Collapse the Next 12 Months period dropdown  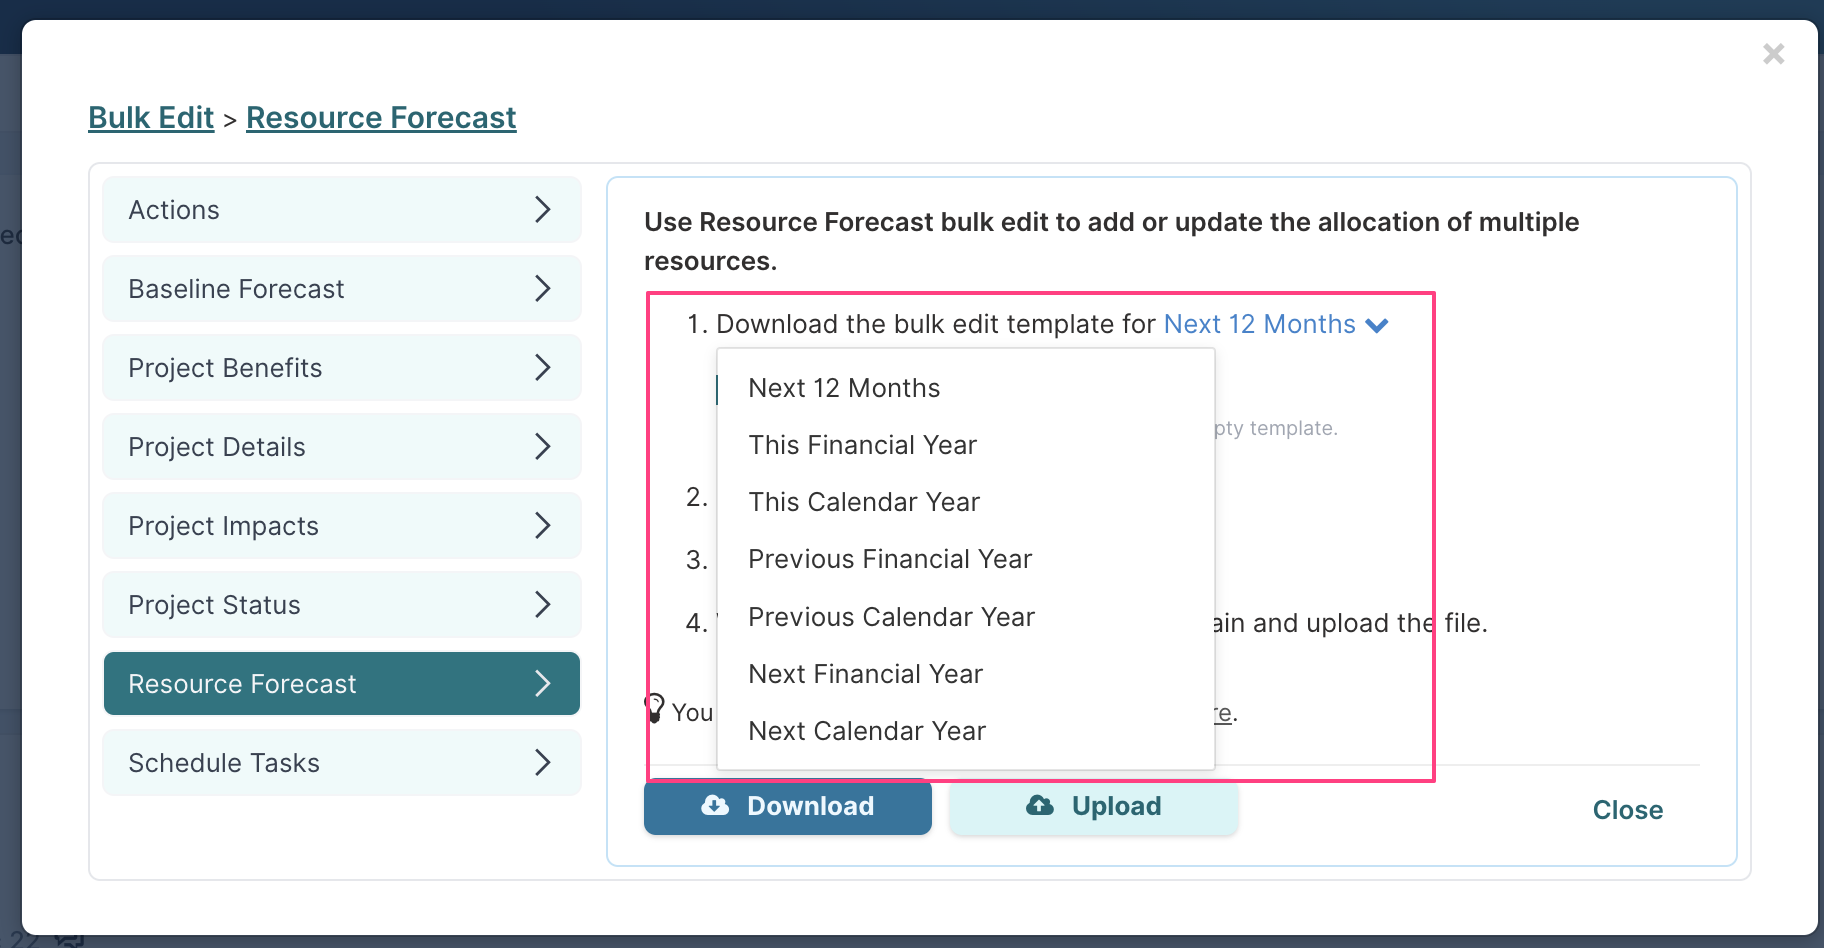coord(1276,325)
